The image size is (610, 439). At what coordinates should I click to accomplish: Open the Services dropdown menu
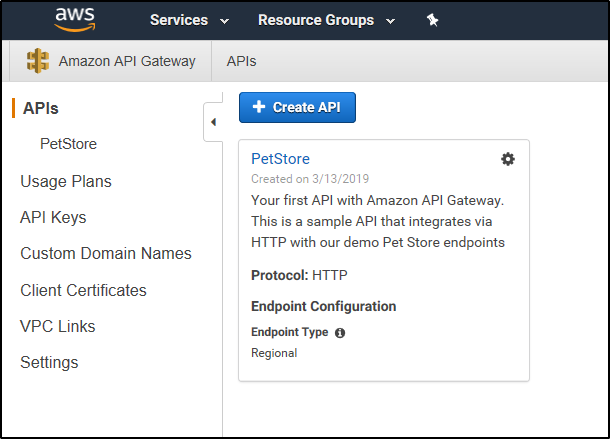(x=189, y=20)
